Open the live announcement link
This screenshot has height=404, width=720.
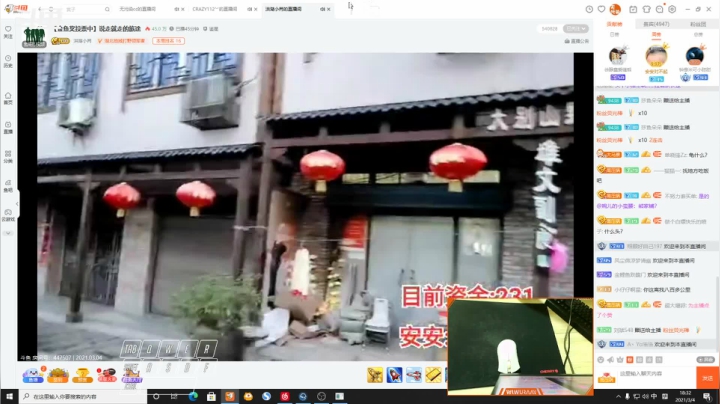[577, 41]
